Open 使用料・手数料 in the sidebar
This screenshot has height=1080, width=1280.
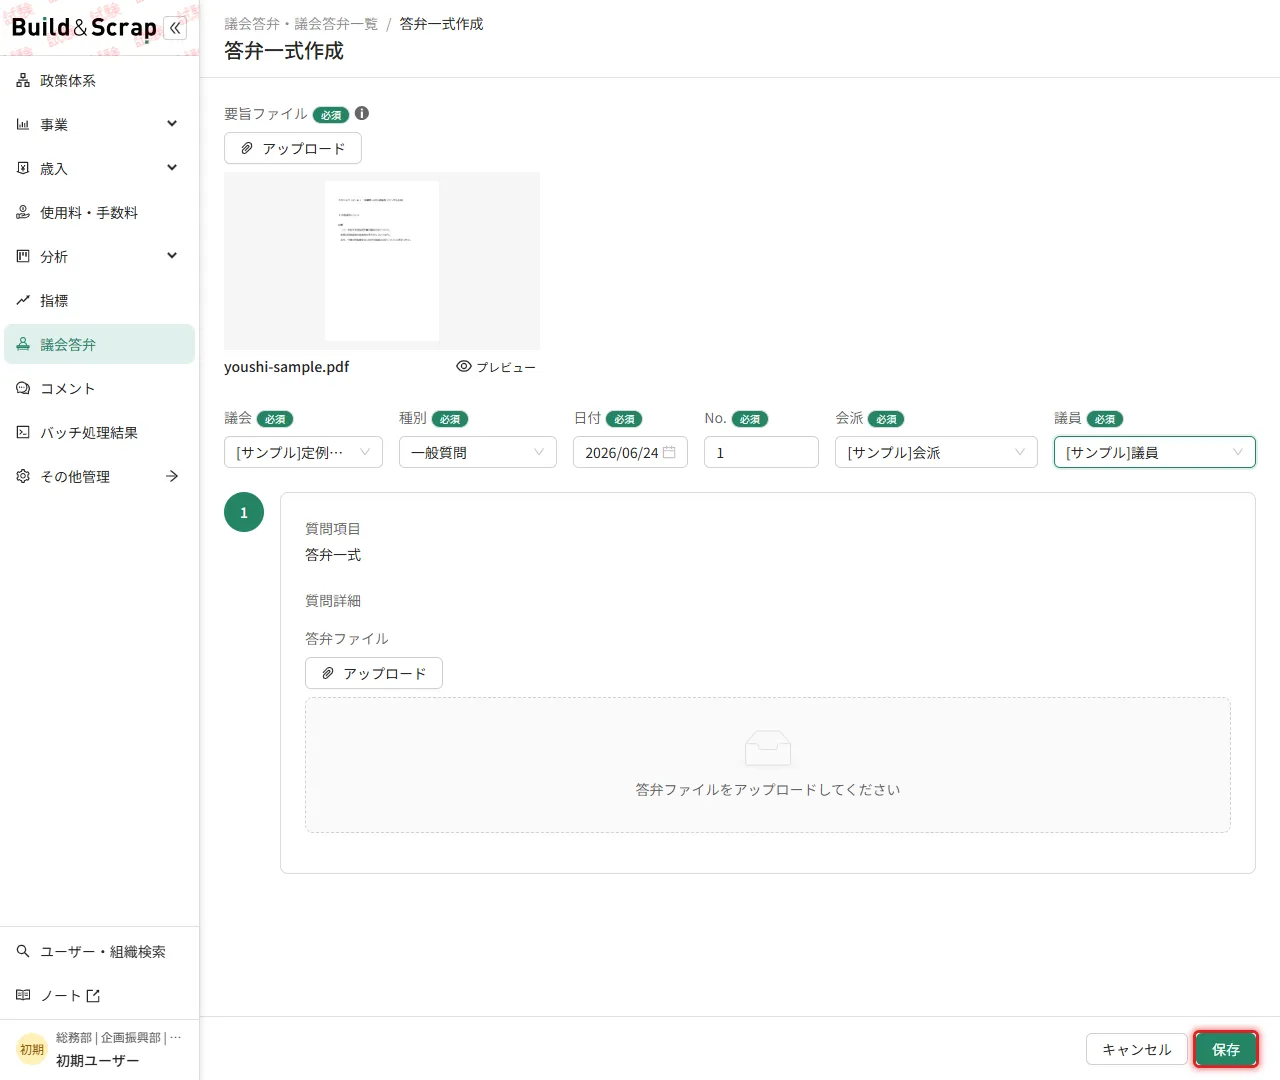tap(100, 212)
